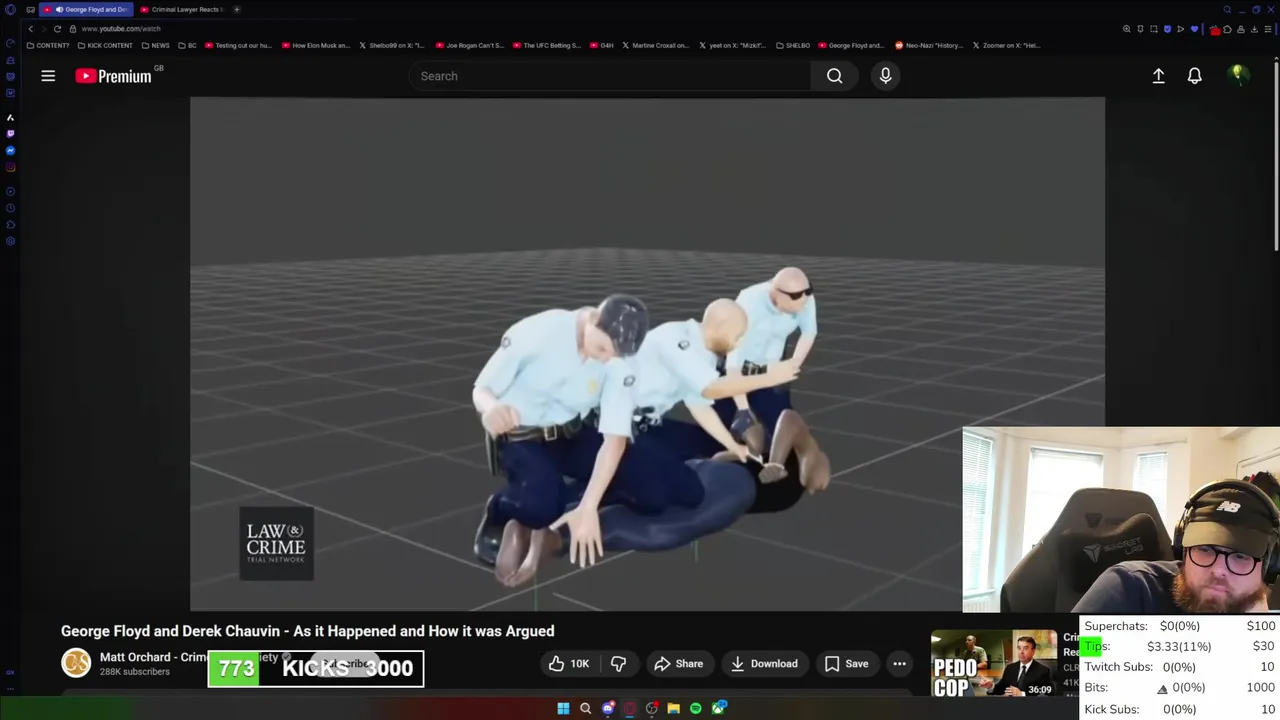Screen dimensions: 1280x720
Task: Open the browser easy setup menu icon
Action: (x=1268, y=29)
